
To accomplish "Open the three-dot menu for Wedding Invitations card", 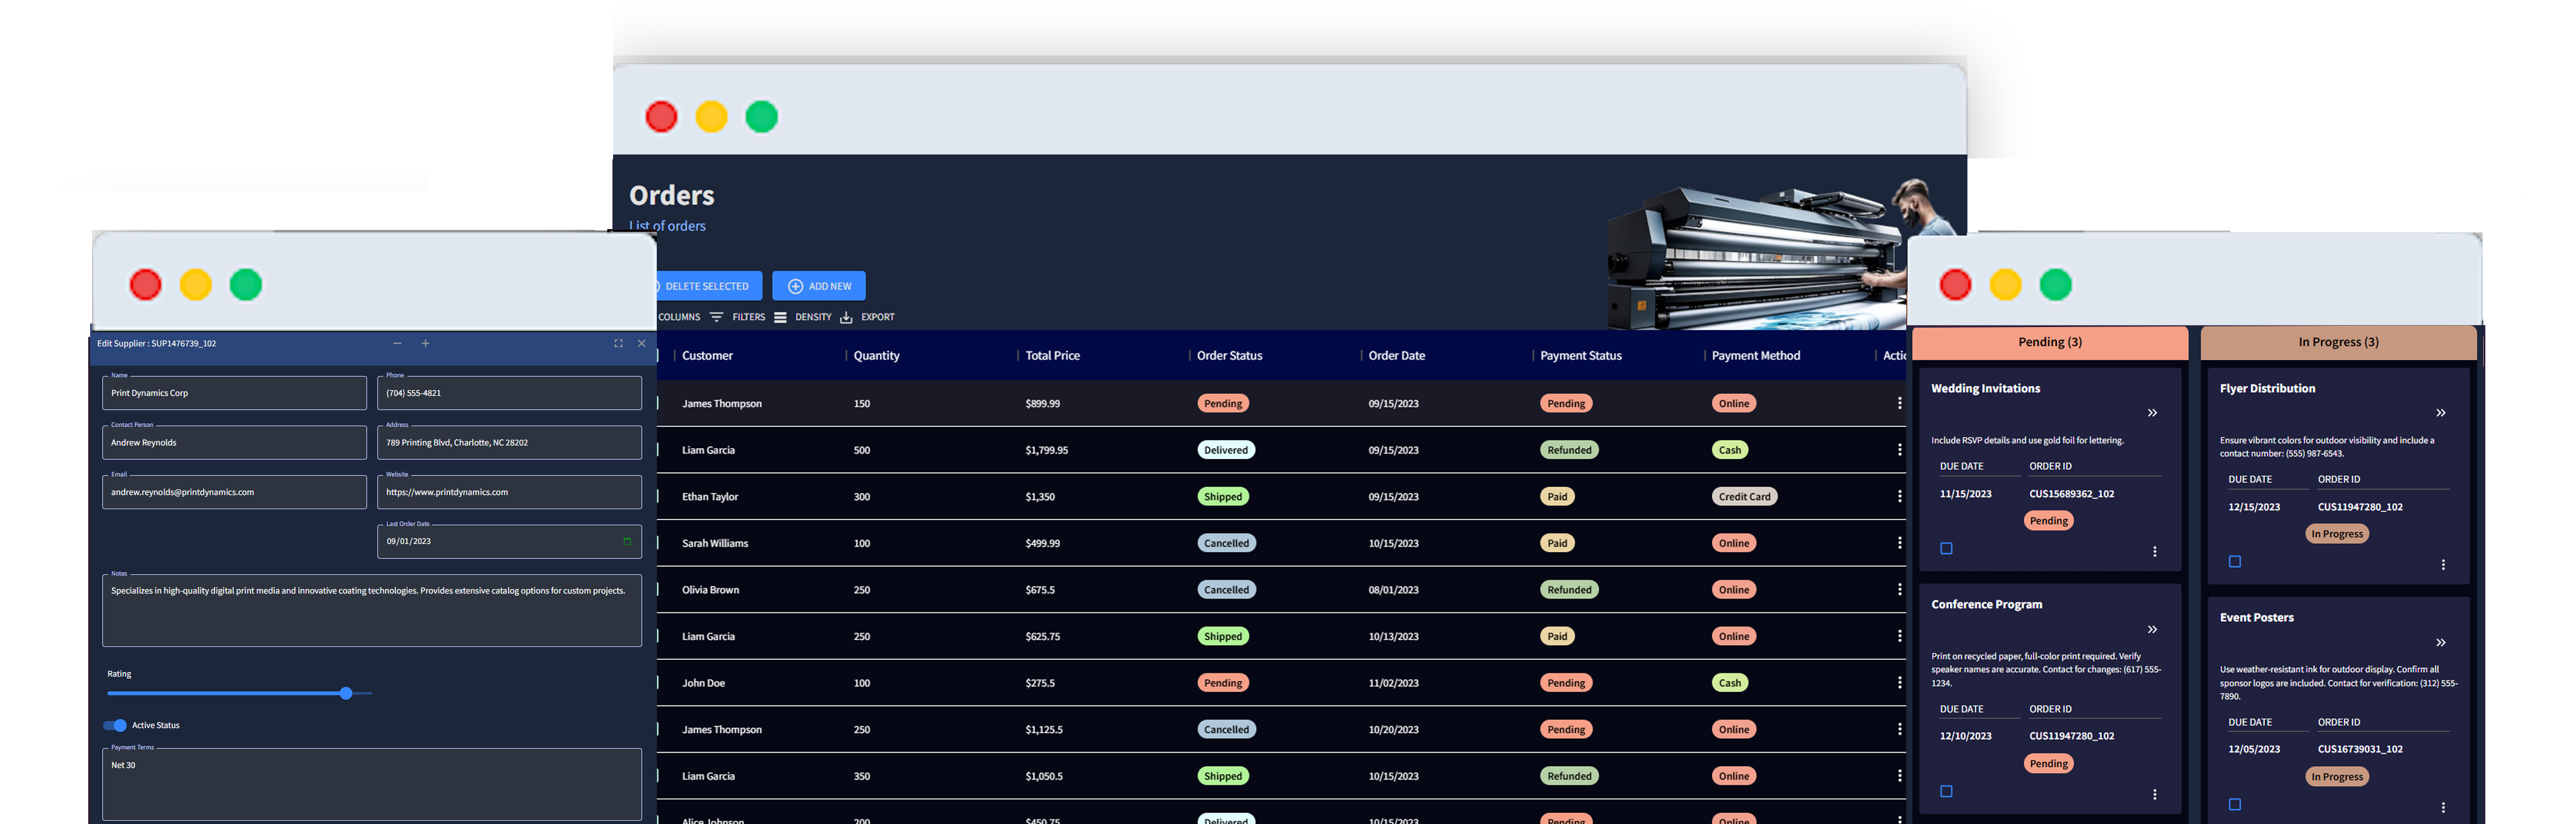I will tap(2154, 551).
